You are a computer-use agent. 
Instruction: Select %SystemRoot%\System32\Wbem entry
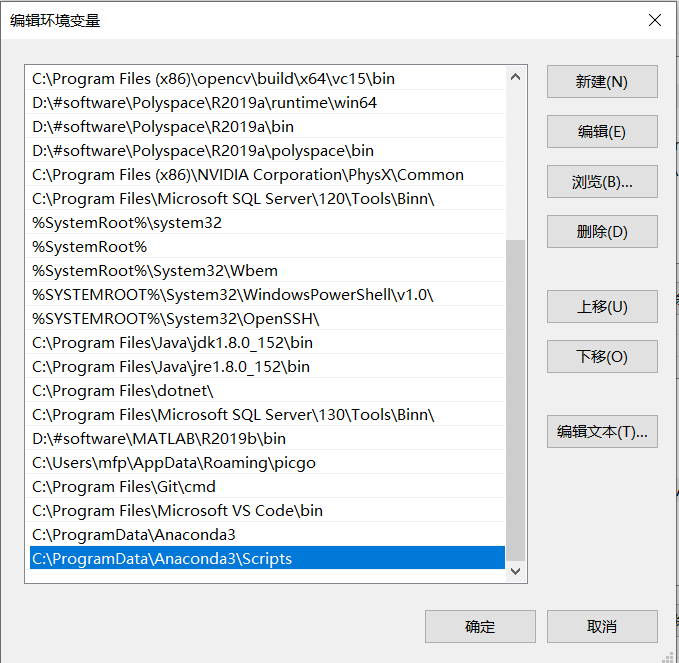tap(267, 271)
